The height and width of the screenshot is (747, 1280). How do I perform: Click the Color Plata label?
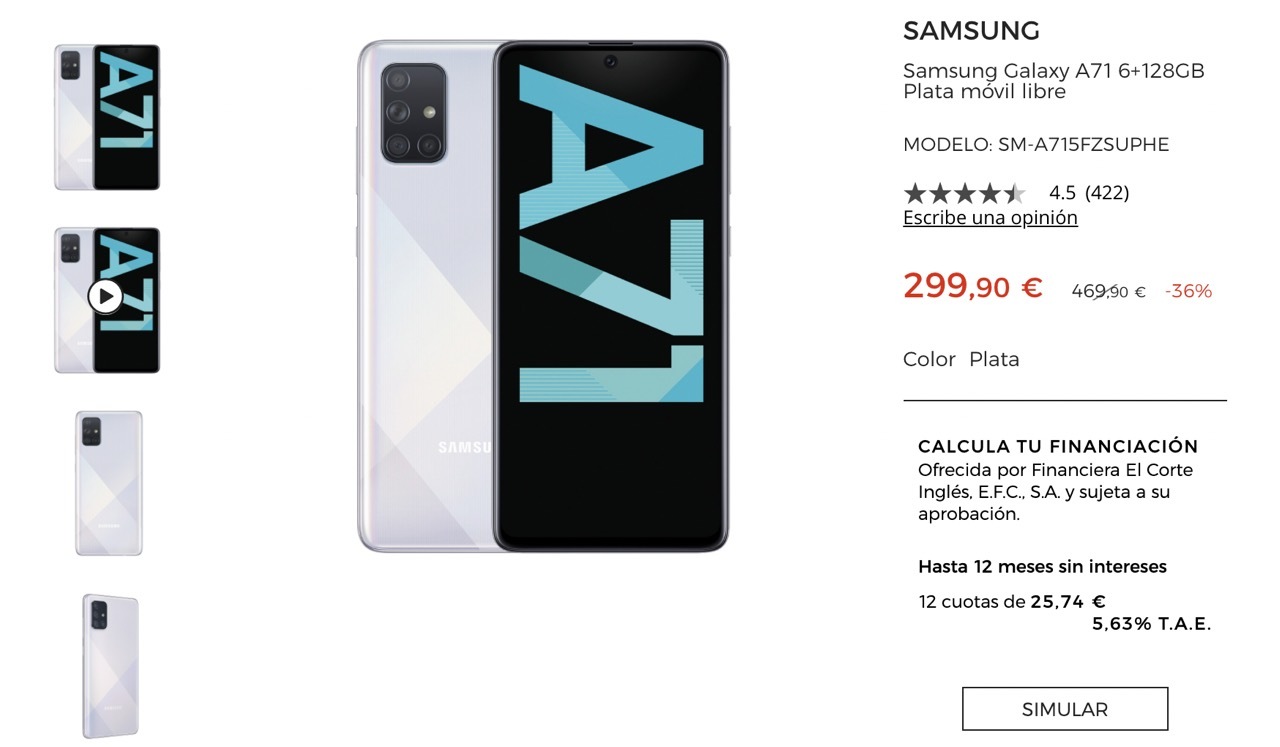(x=961, y=359)
